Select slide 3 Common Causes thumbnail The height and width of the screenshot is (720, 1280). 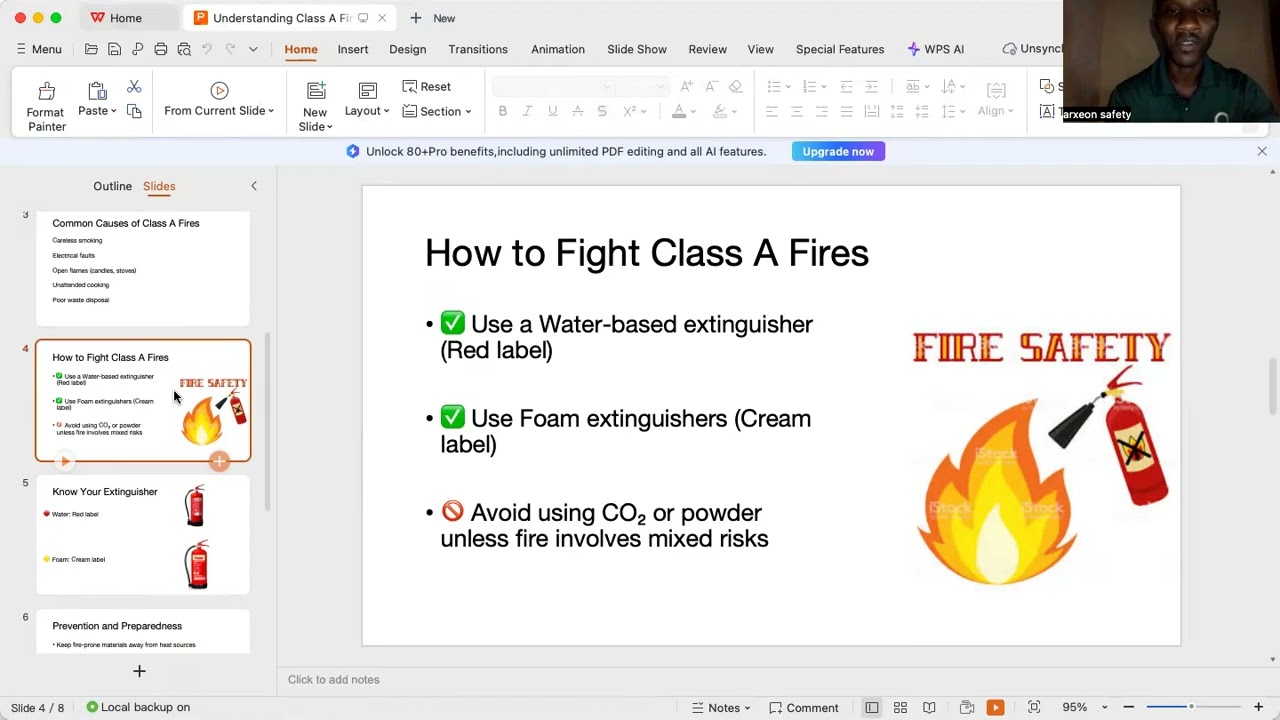click(x=143, y=267)
